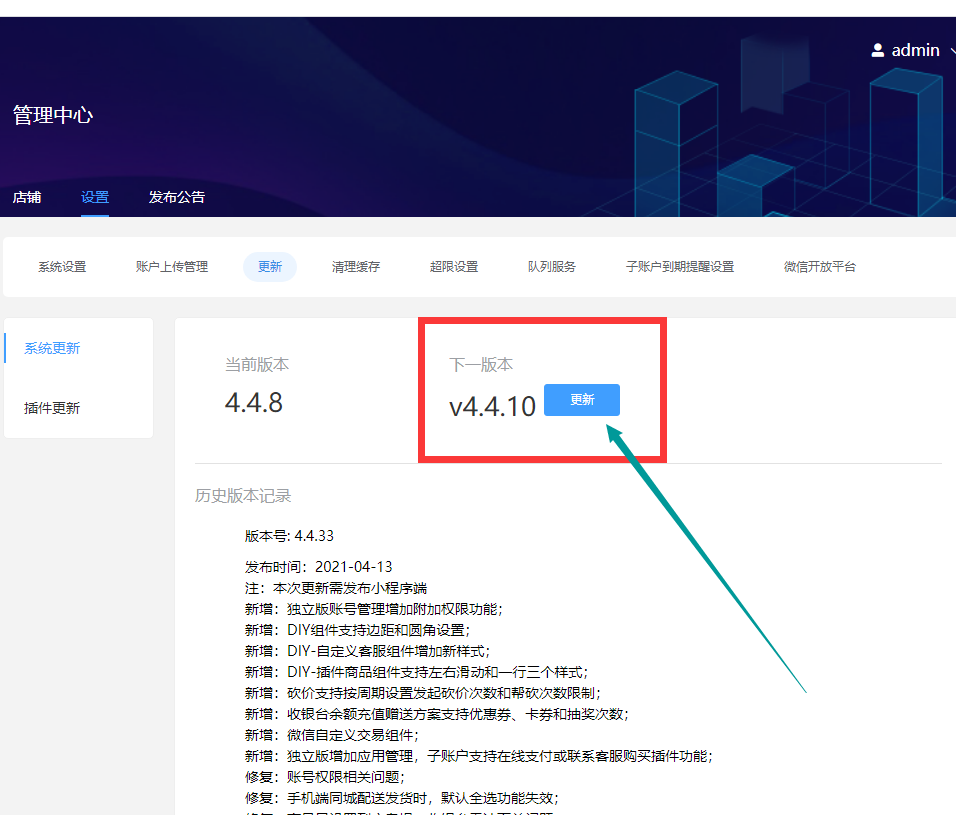The image size is (956, 815).
Task: Go to 账户上传管理 settings
Action: pyautogui.click(x=172, y=267)
